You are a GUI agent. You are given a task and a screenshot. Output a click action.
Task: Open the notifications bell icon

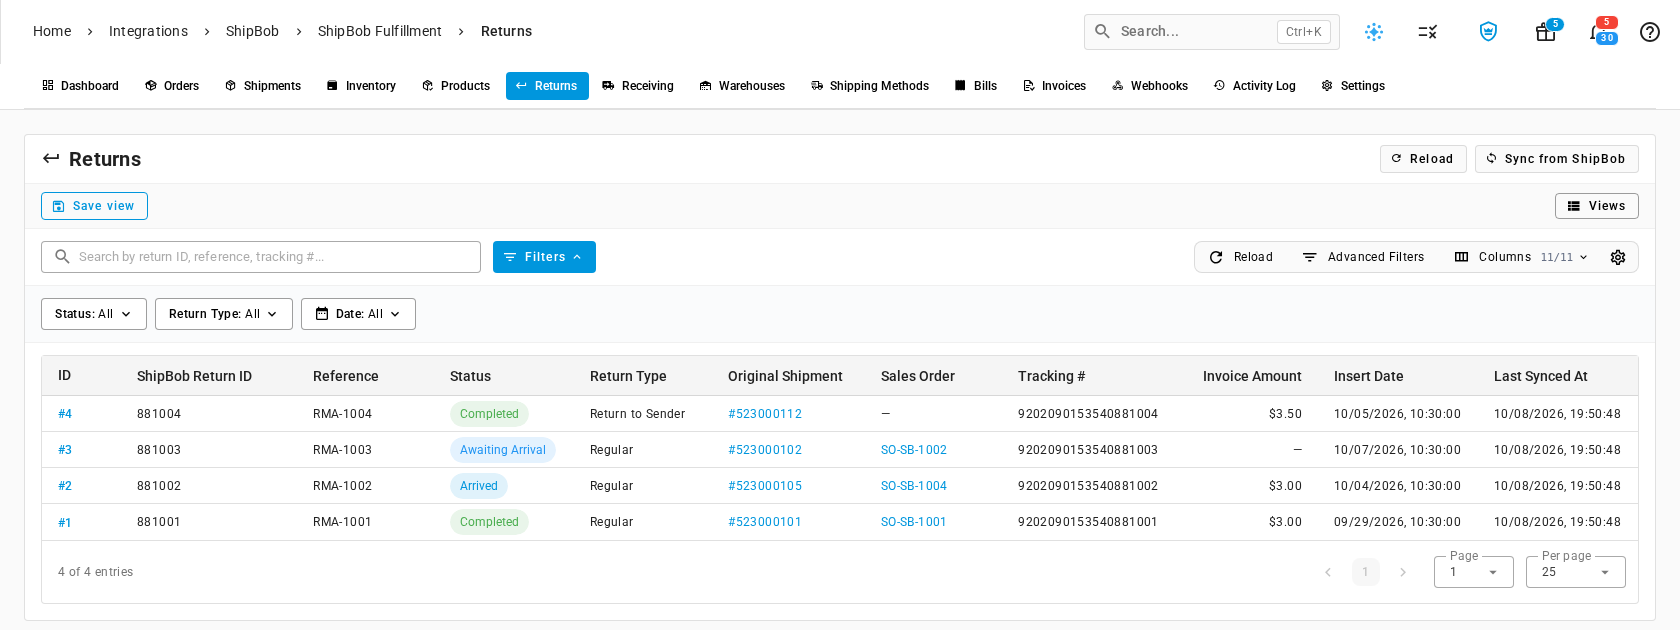tap(1600, 31)
